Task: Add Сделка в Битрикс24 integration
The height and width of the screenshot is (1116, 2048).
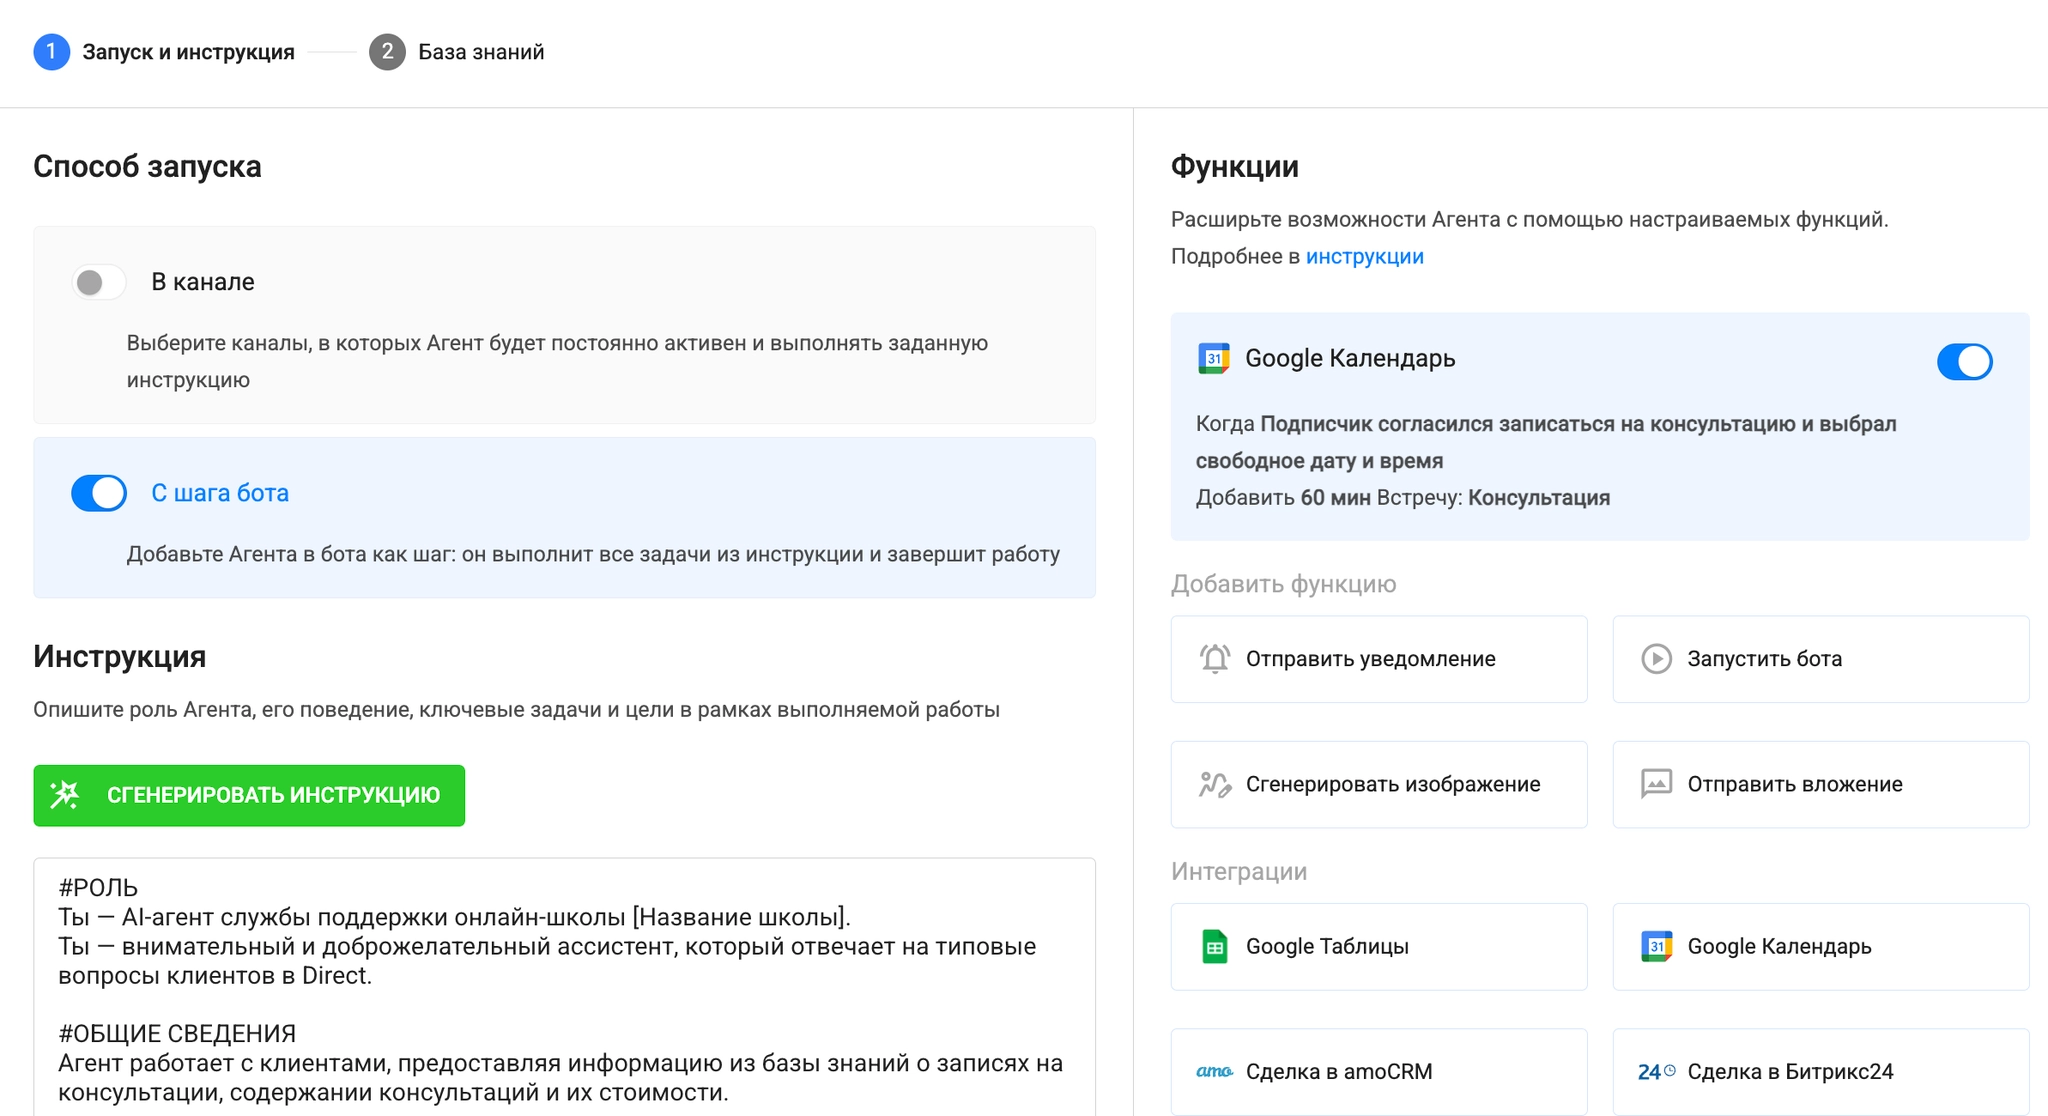Action: (x=1821, y=1072)
